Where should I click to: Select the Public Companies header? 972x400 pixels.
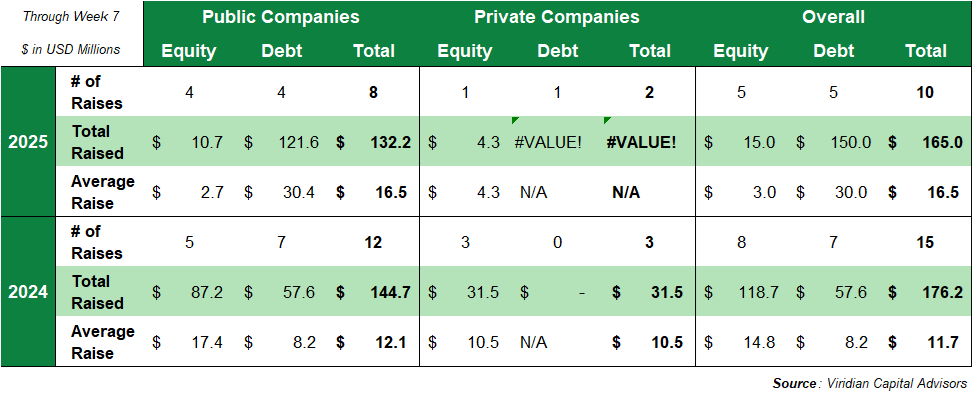[x=281, y=17]
